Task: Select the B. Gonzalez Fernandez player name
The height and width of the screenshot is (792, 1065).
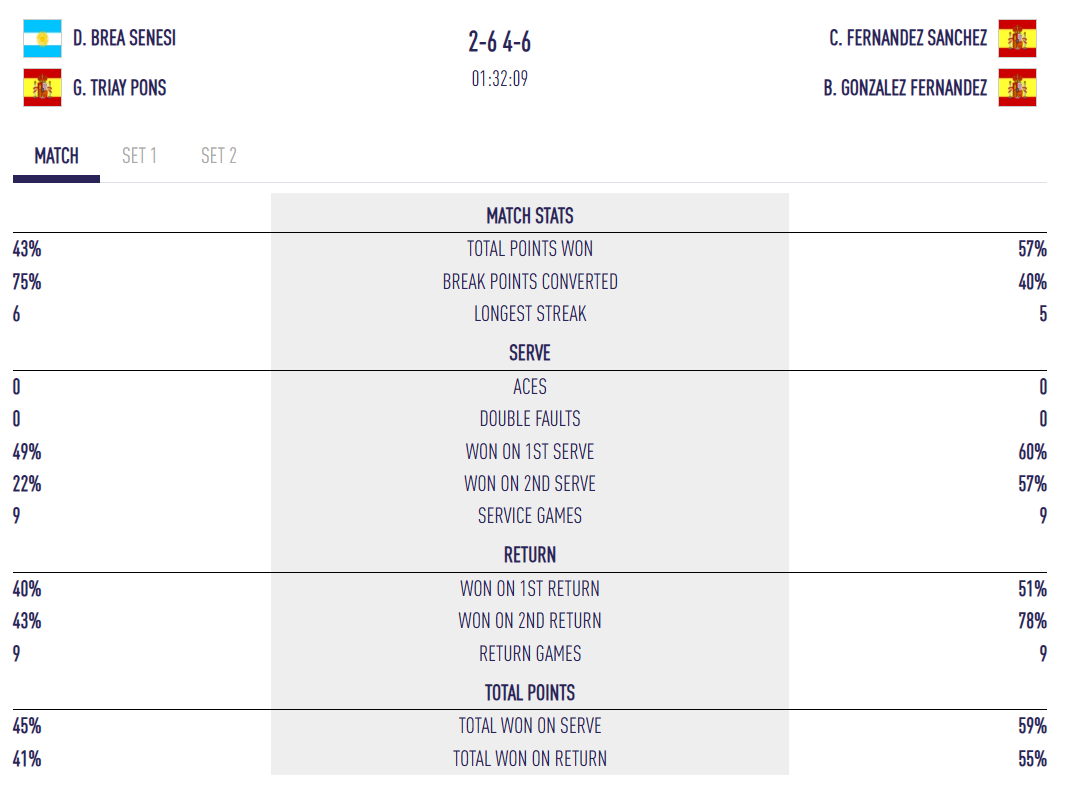Action: pos(905,88)
